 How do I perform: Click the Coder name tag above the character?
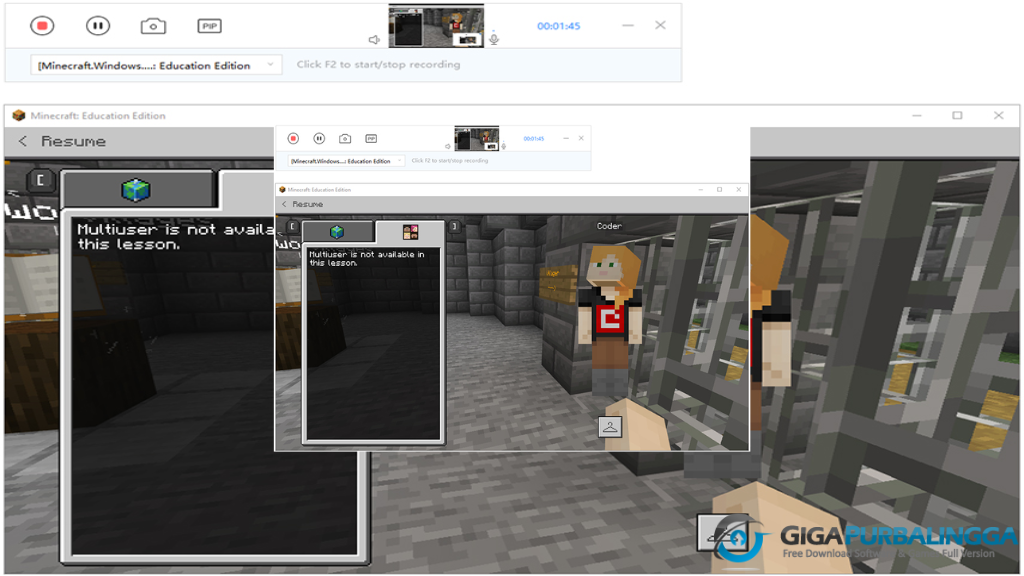(609, 226)
